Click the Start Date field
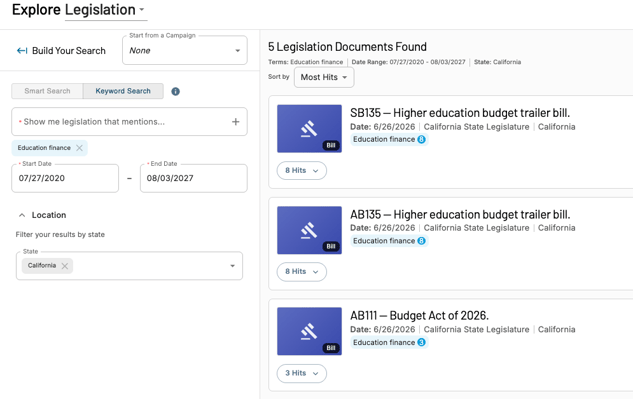The image size is (633, 399). click(x=65, y=178)
